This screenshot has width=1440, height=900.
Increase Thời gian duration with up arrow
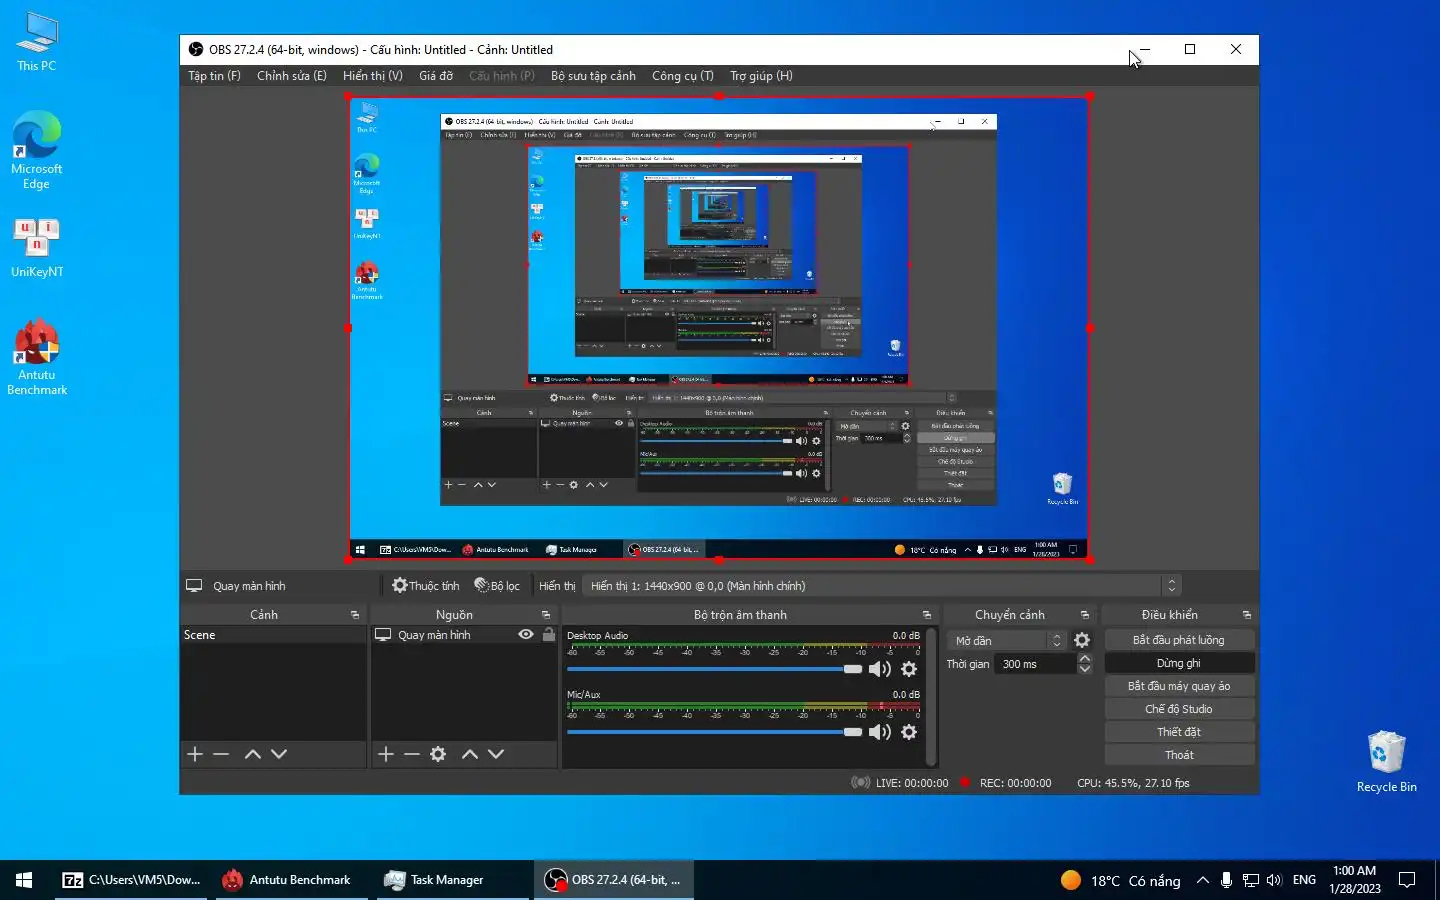pyautogui.click(x=1085, y=658)
